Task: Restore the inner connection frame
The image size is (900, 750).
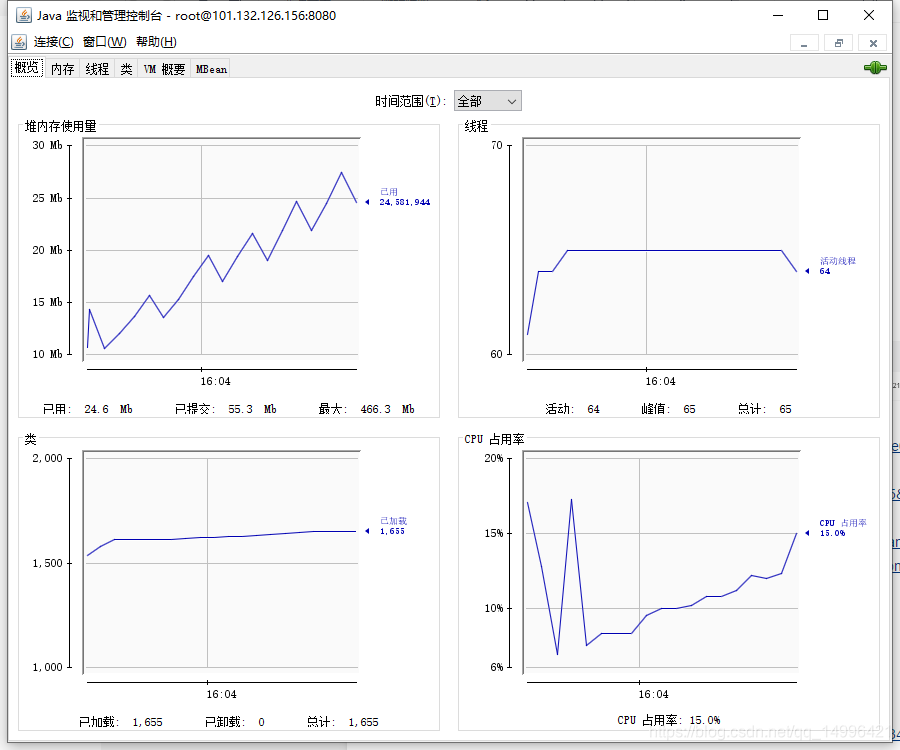Action: [839, 43]
